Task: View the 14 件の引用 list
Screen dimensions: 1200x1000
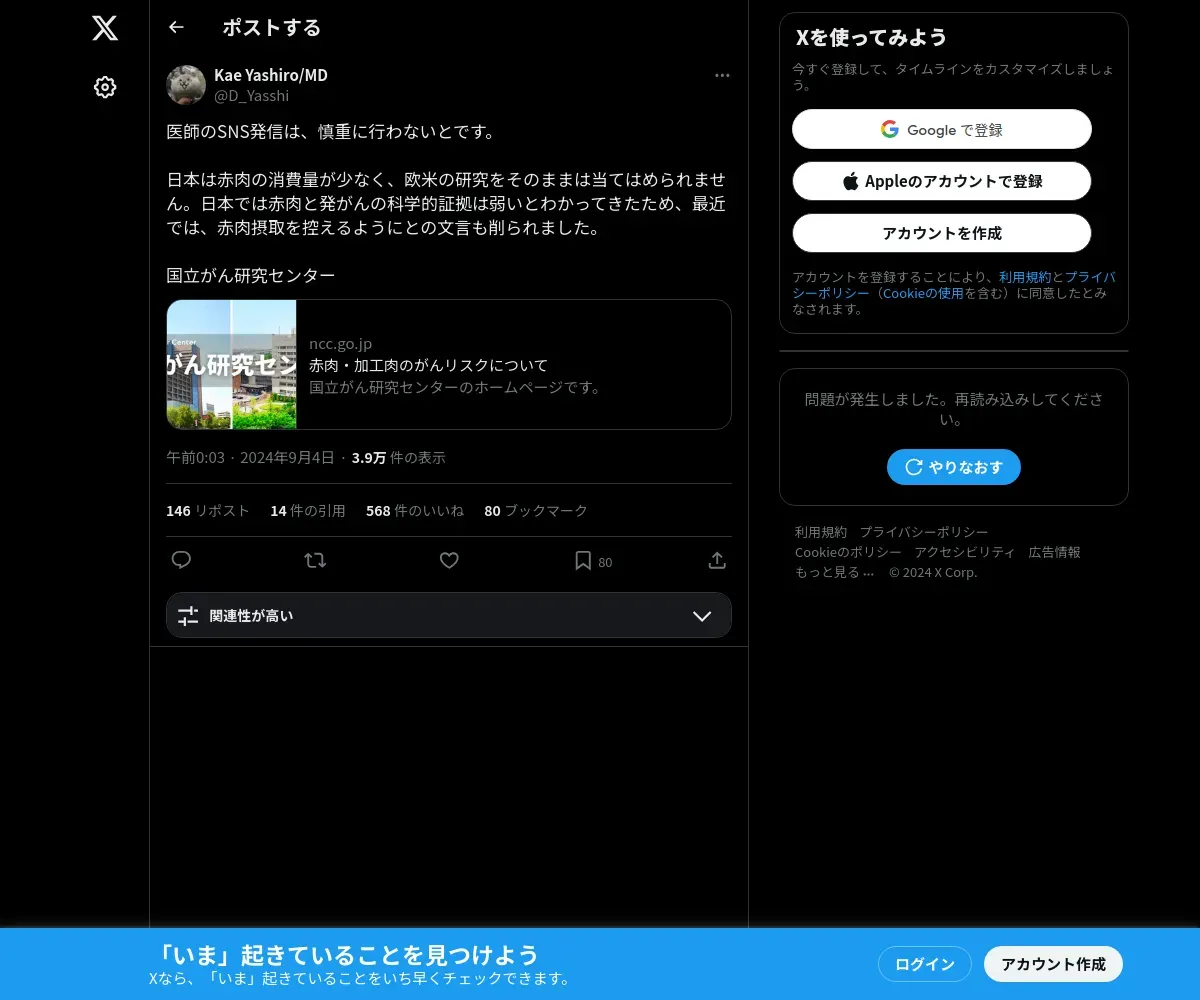Action: click(x=308, y=510)
